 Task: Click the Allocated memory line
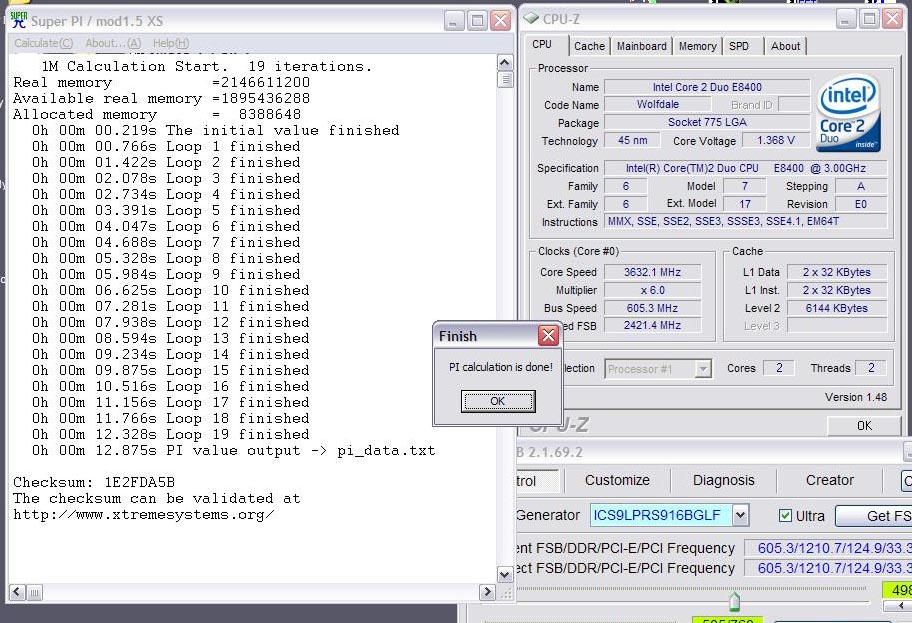(157, 115)
